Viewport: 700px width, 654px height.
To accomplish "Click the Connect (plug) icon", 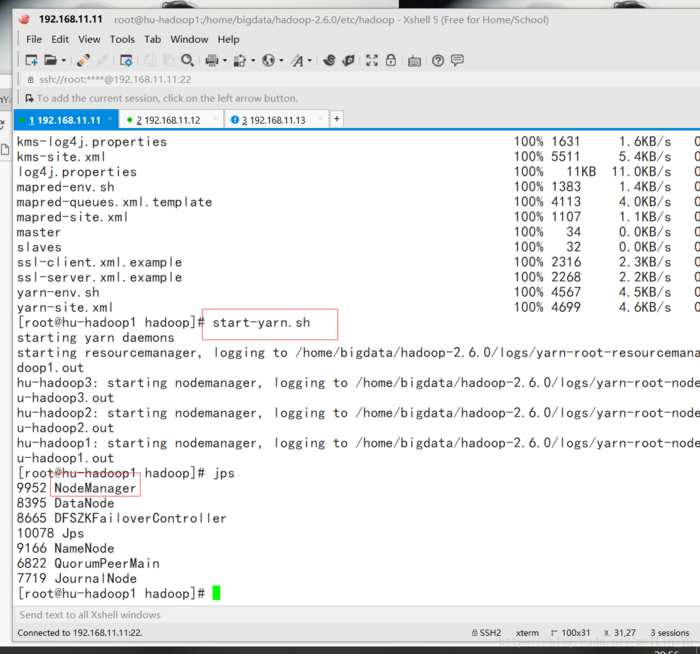I will pos(83,60).
